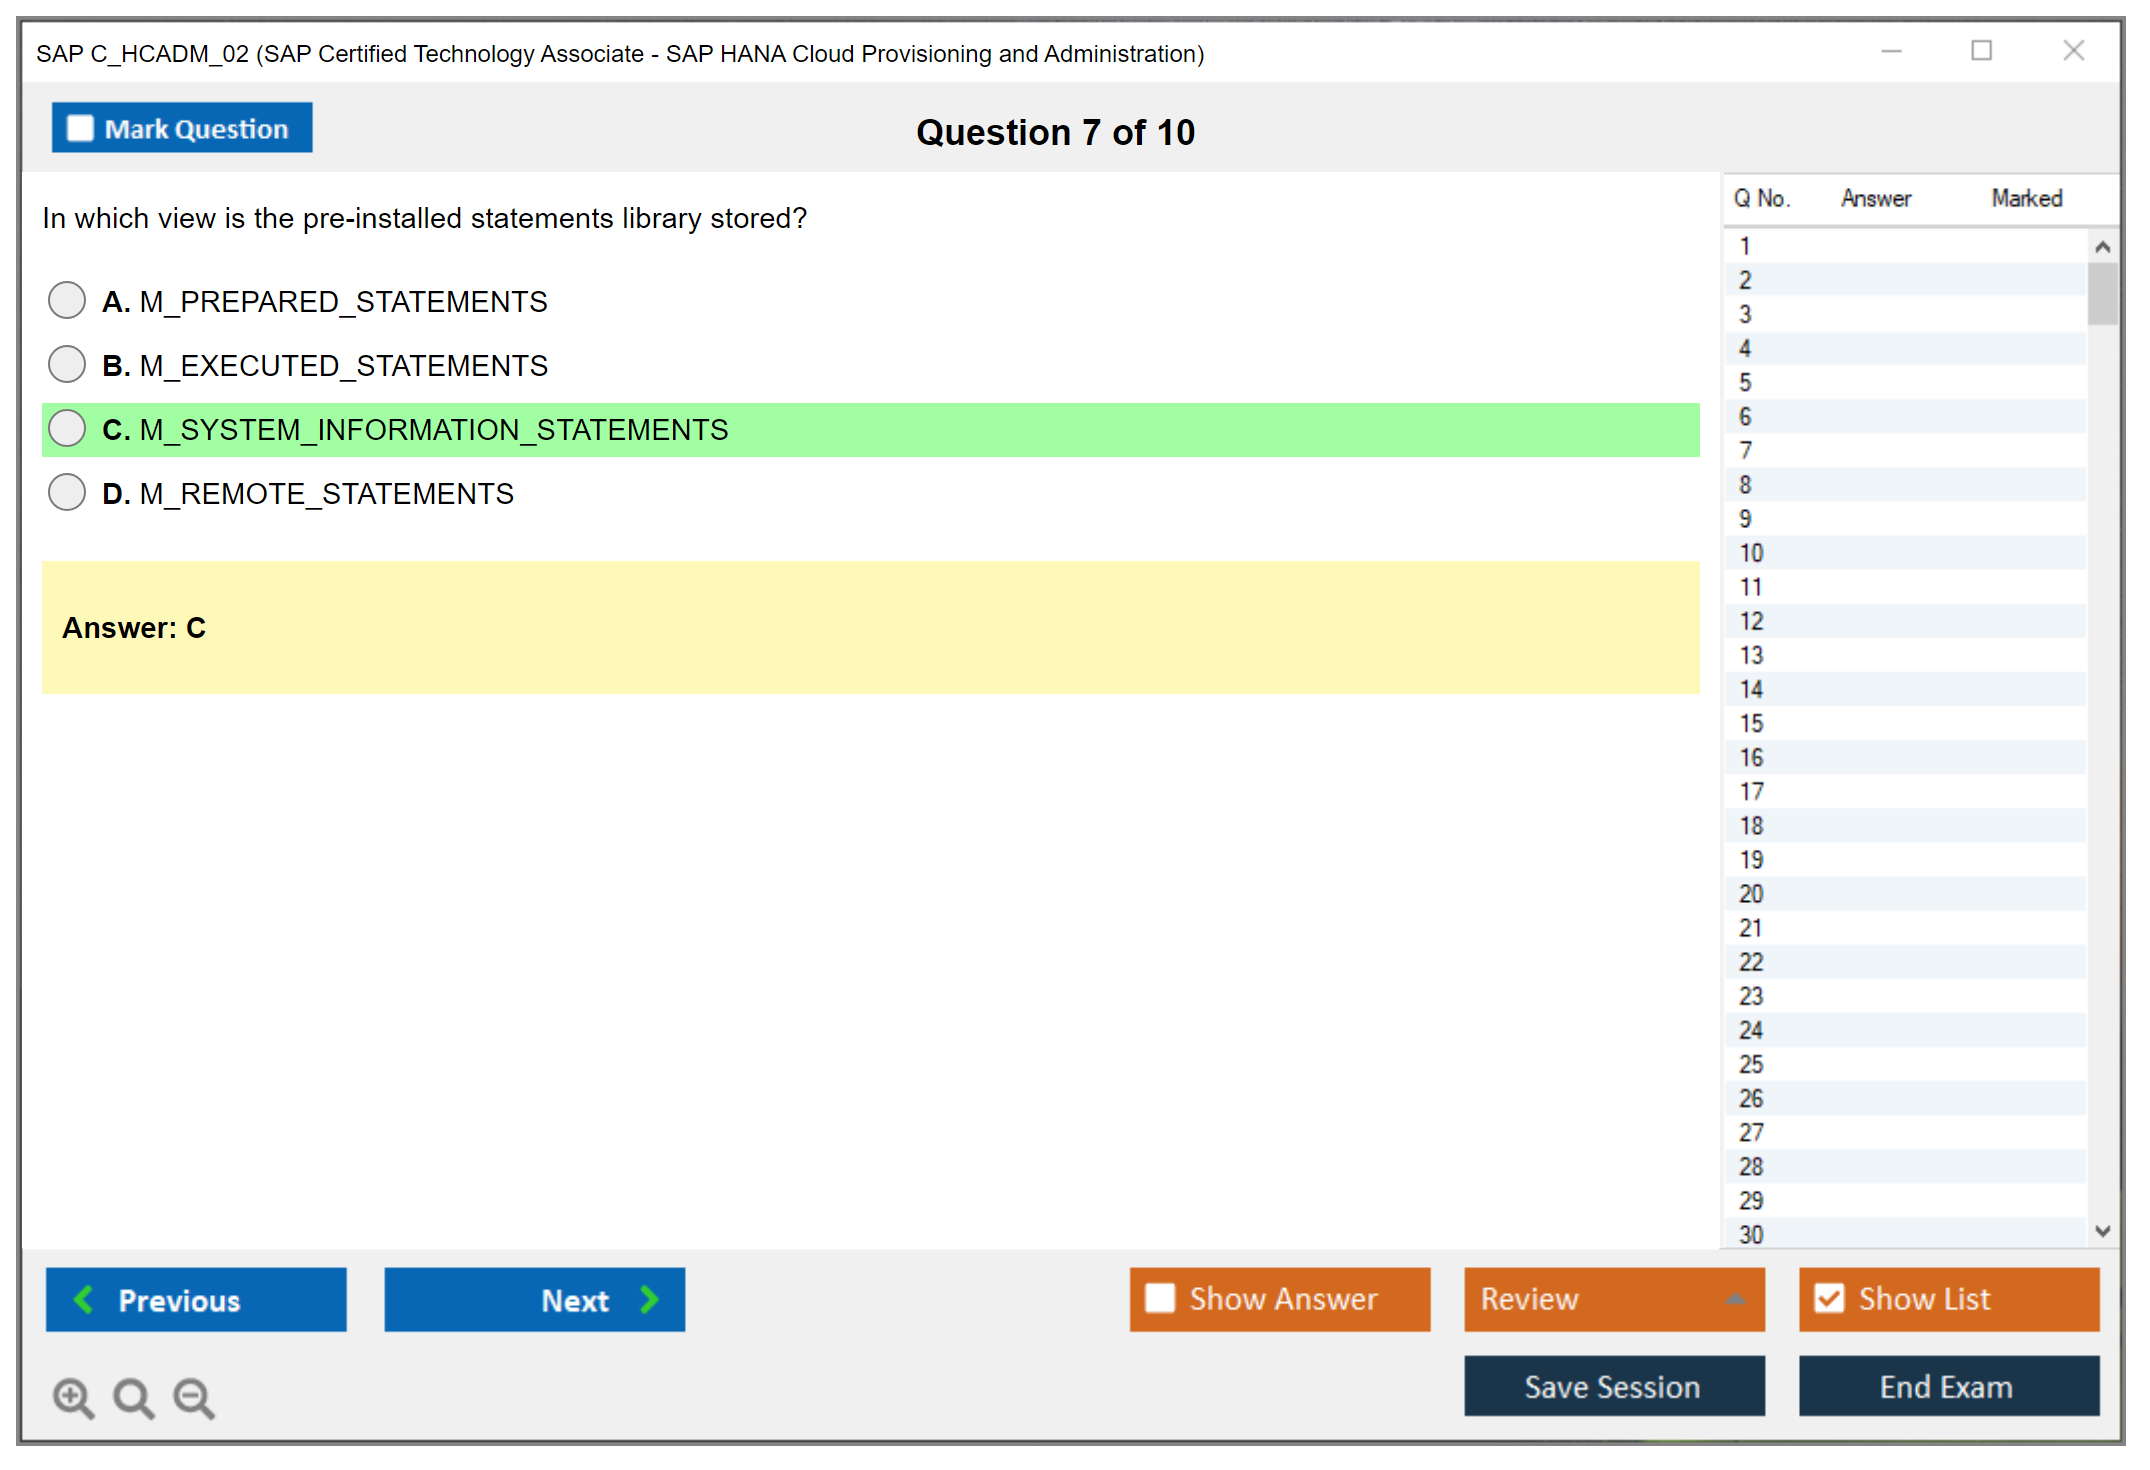Click the green right arrow on Next
This screenshot has width=2150, height=1470.
coord(649,1299)
